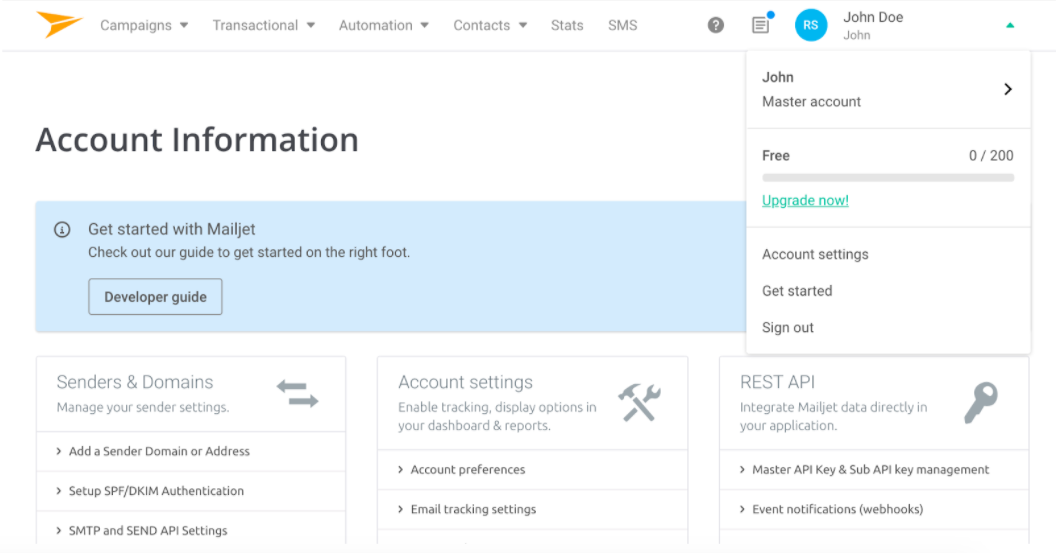Screen dimensions: 1057x553
Task: Expand the Automation dropdown
Action: point(383,25)
